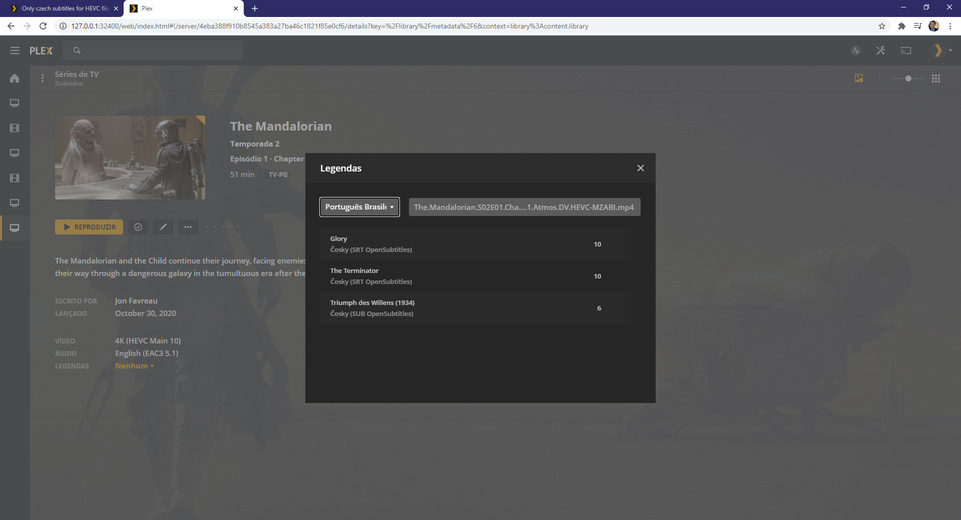The width and height of the screenshot is (961, 520).
Task: Open Plex settings wrench icon
Action: pos(881,51)
